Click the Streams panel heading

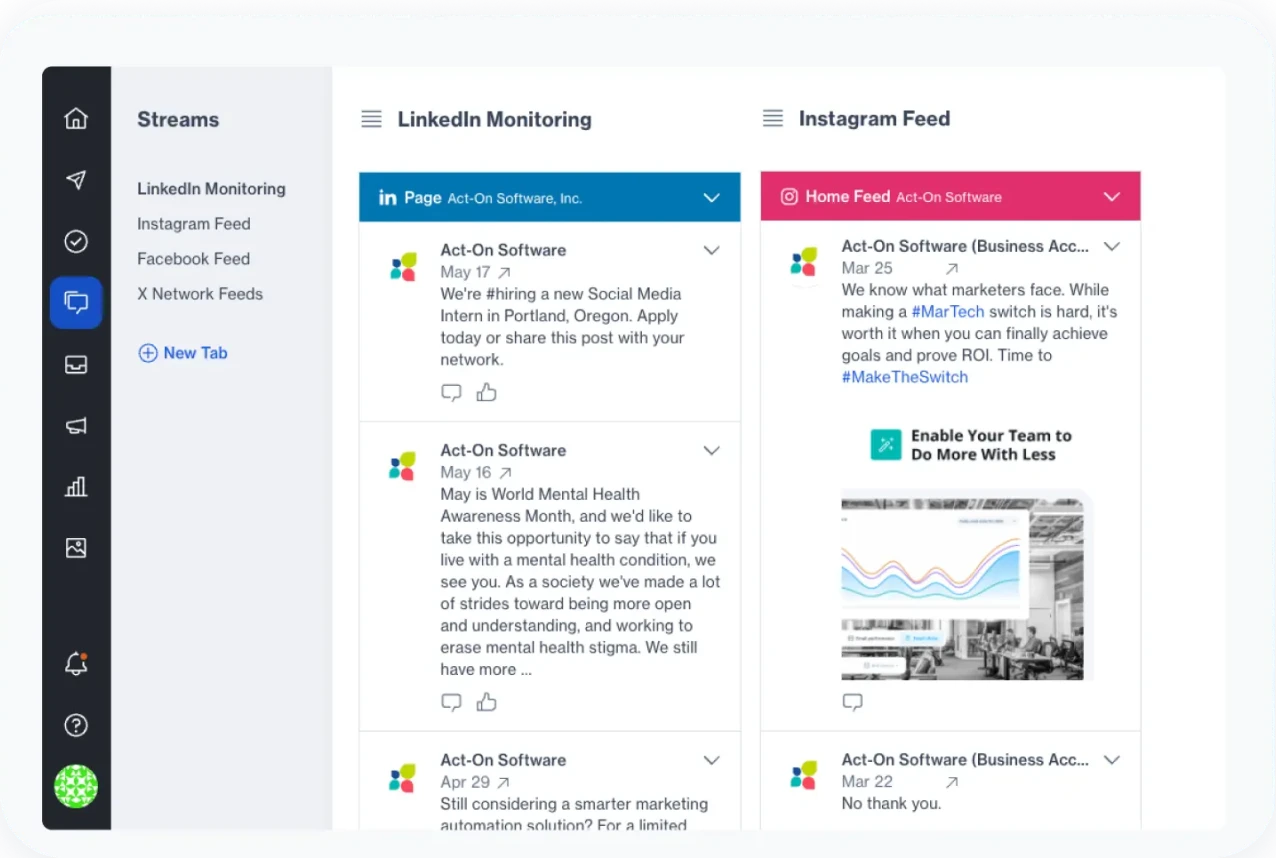point(178,120)
